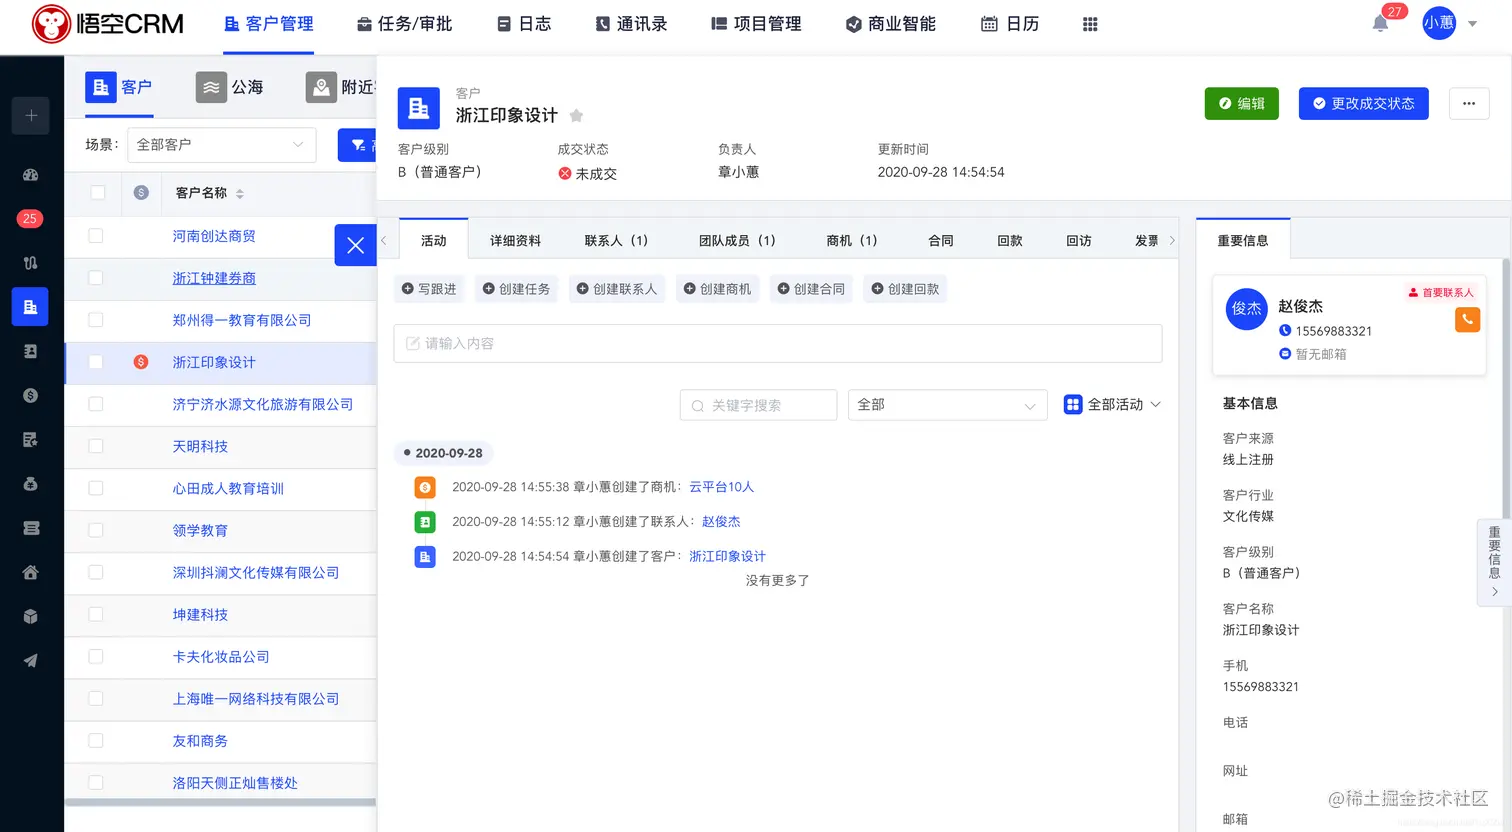
Task: Open 项目管理 in the top navigation
Action: click(755, 24)
